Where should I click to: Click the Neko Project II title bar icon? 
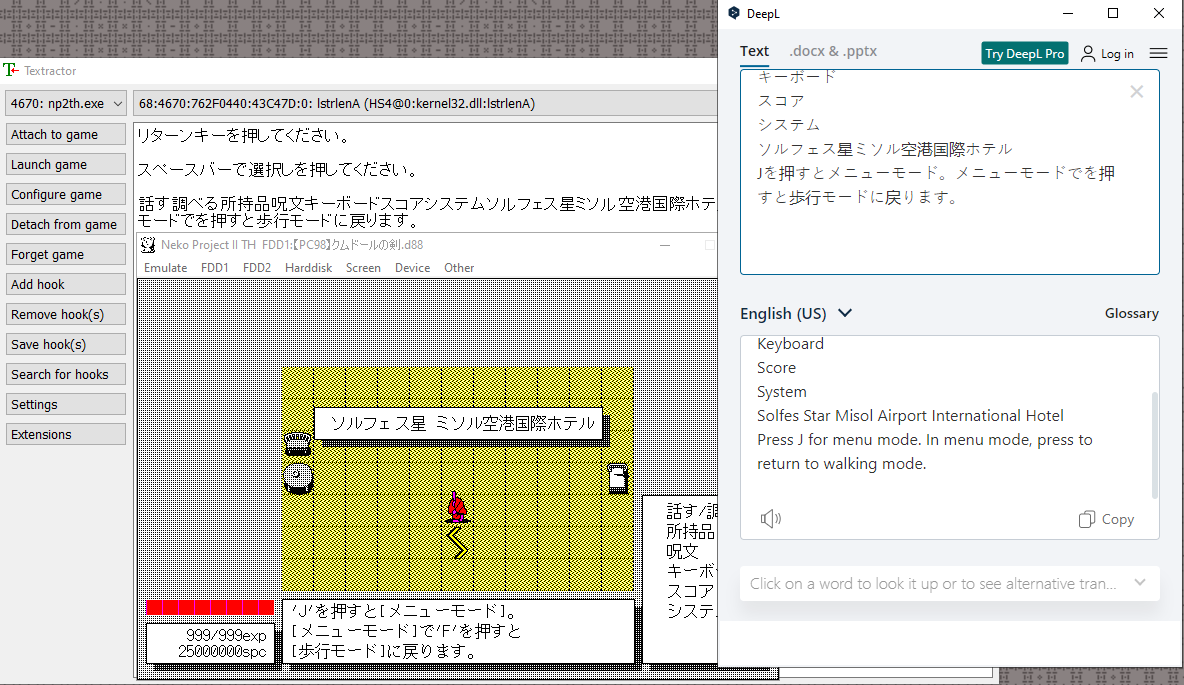(x=146, y=244)
